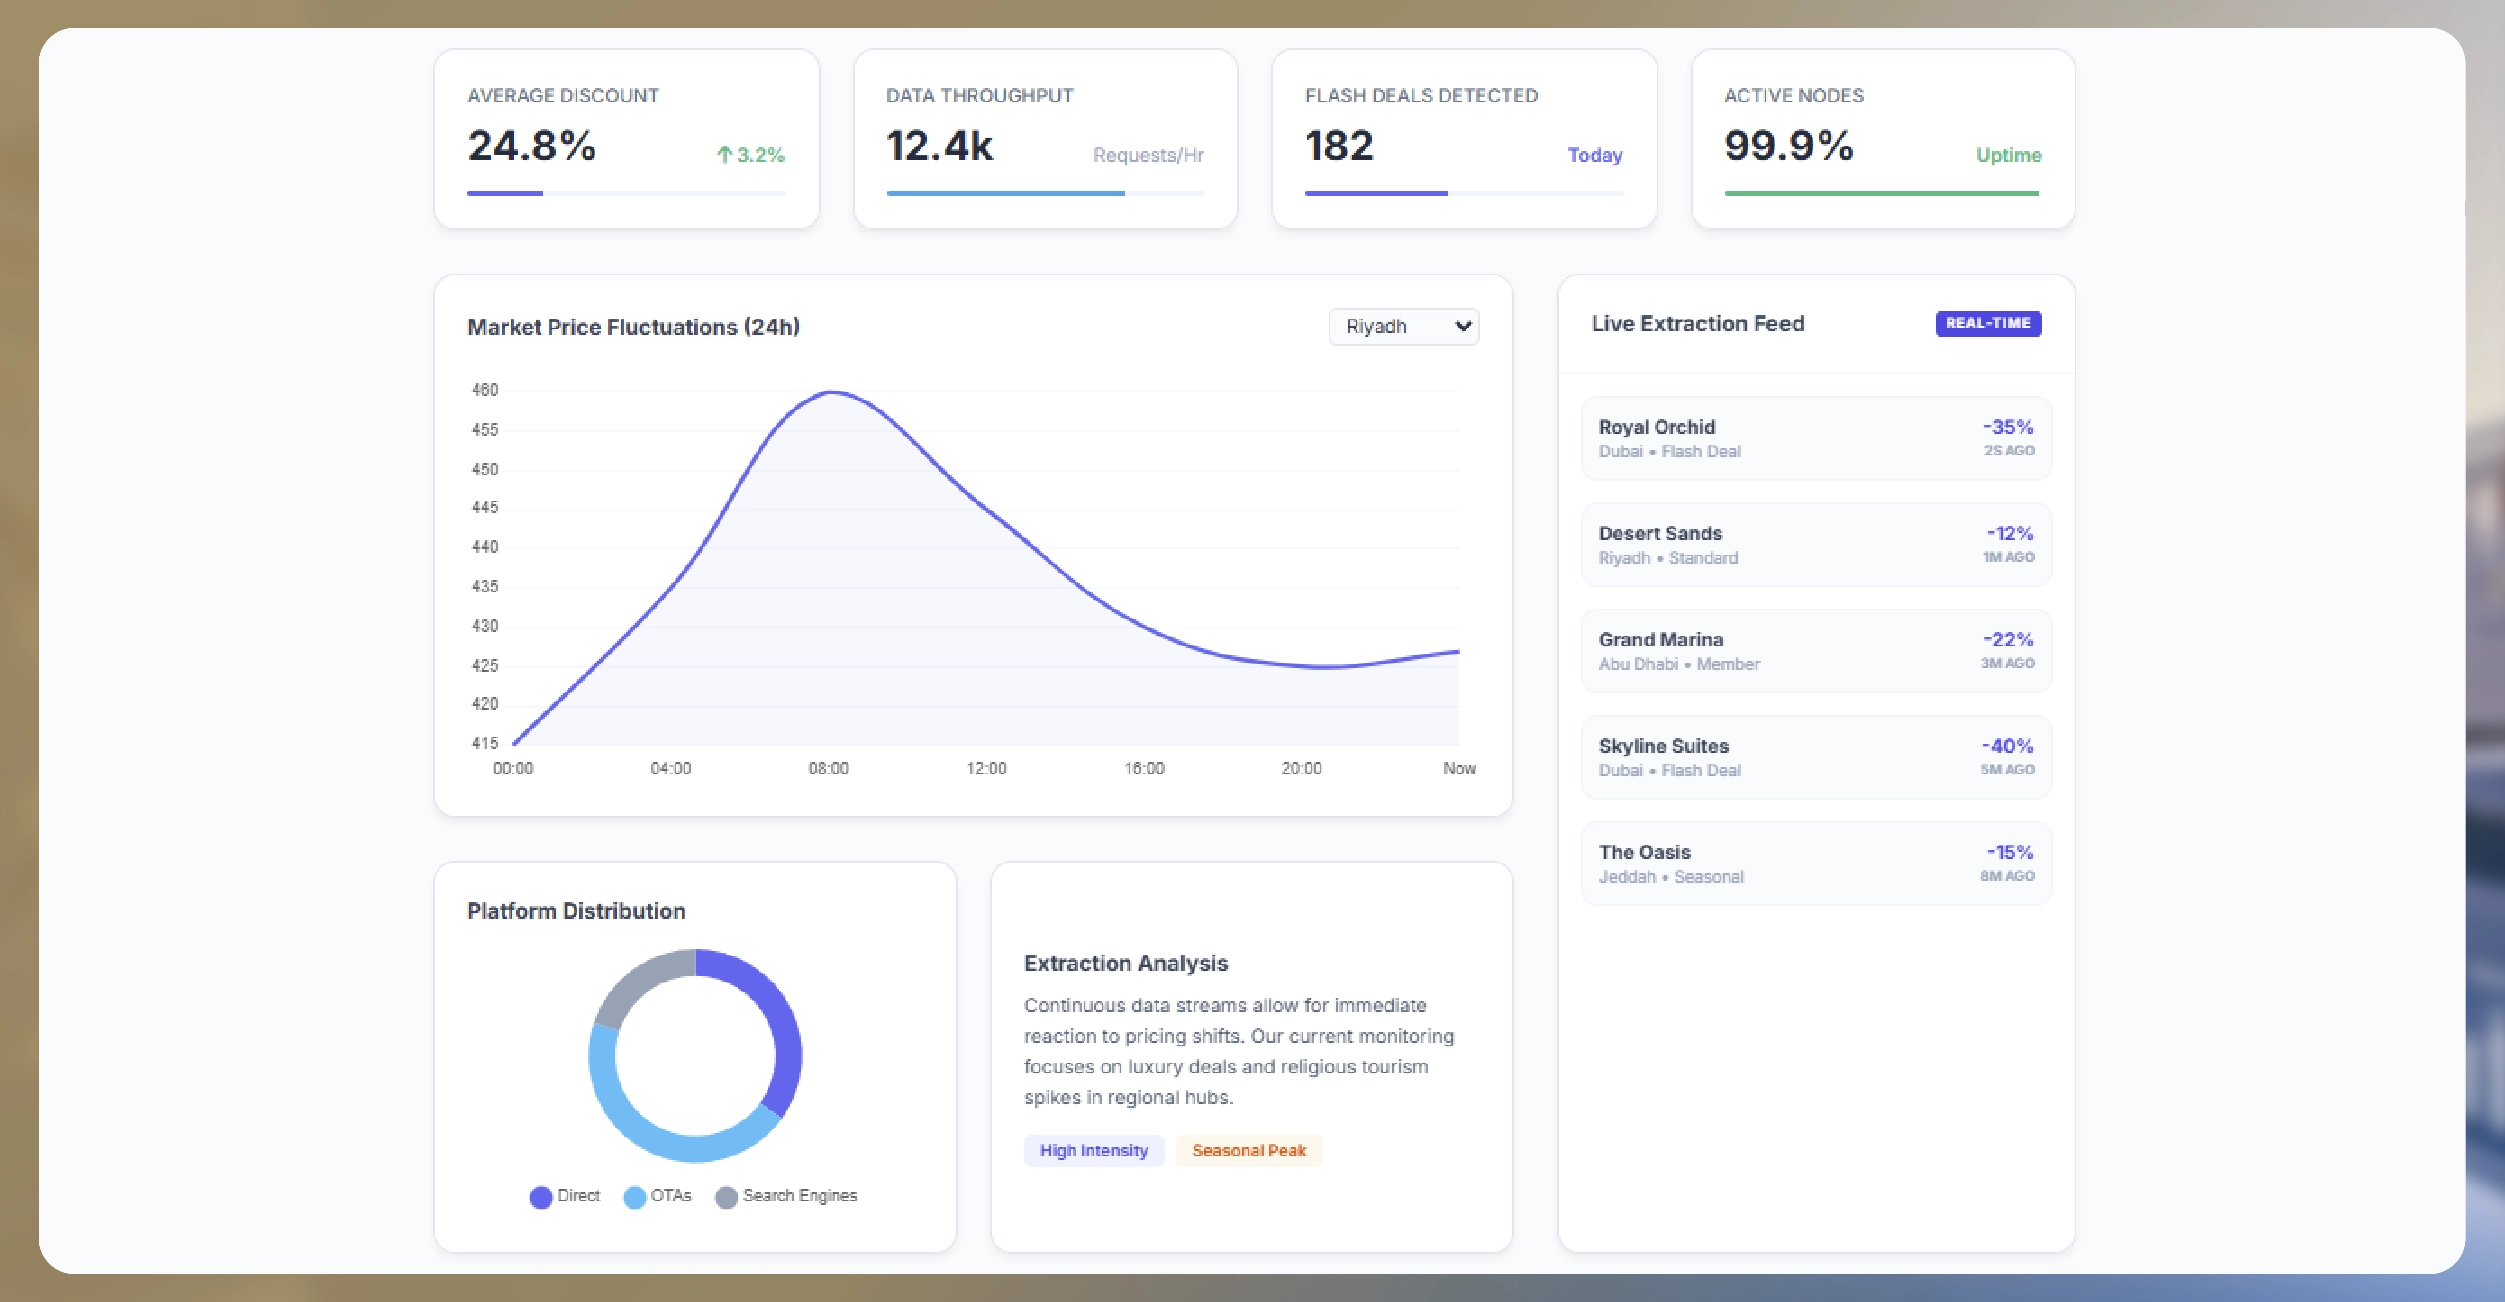Image resolution: width=2505 pixels, height=1302 pixels.
Task: Select the Flash Deals Detected counter
Action: point(1463,138)
